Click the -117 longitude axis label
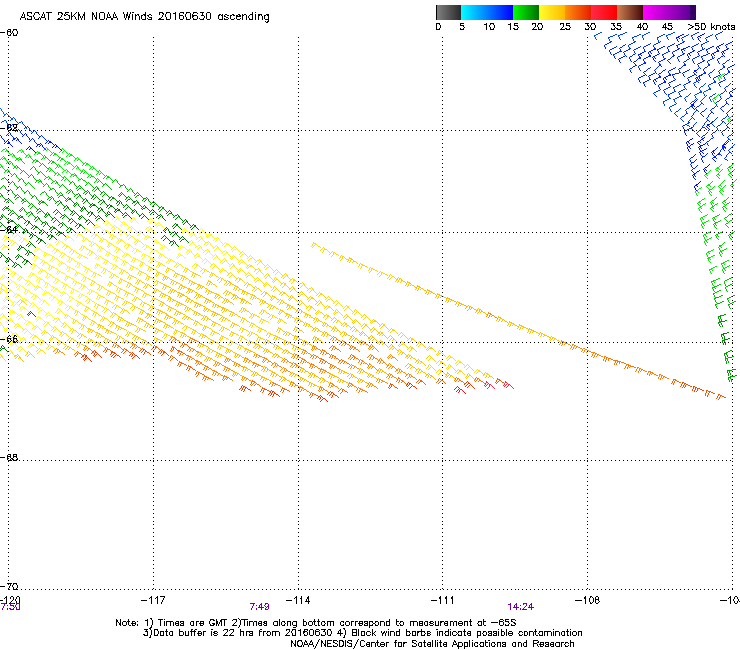The height and width of the screenshot is (650, 740). (153, 600)
